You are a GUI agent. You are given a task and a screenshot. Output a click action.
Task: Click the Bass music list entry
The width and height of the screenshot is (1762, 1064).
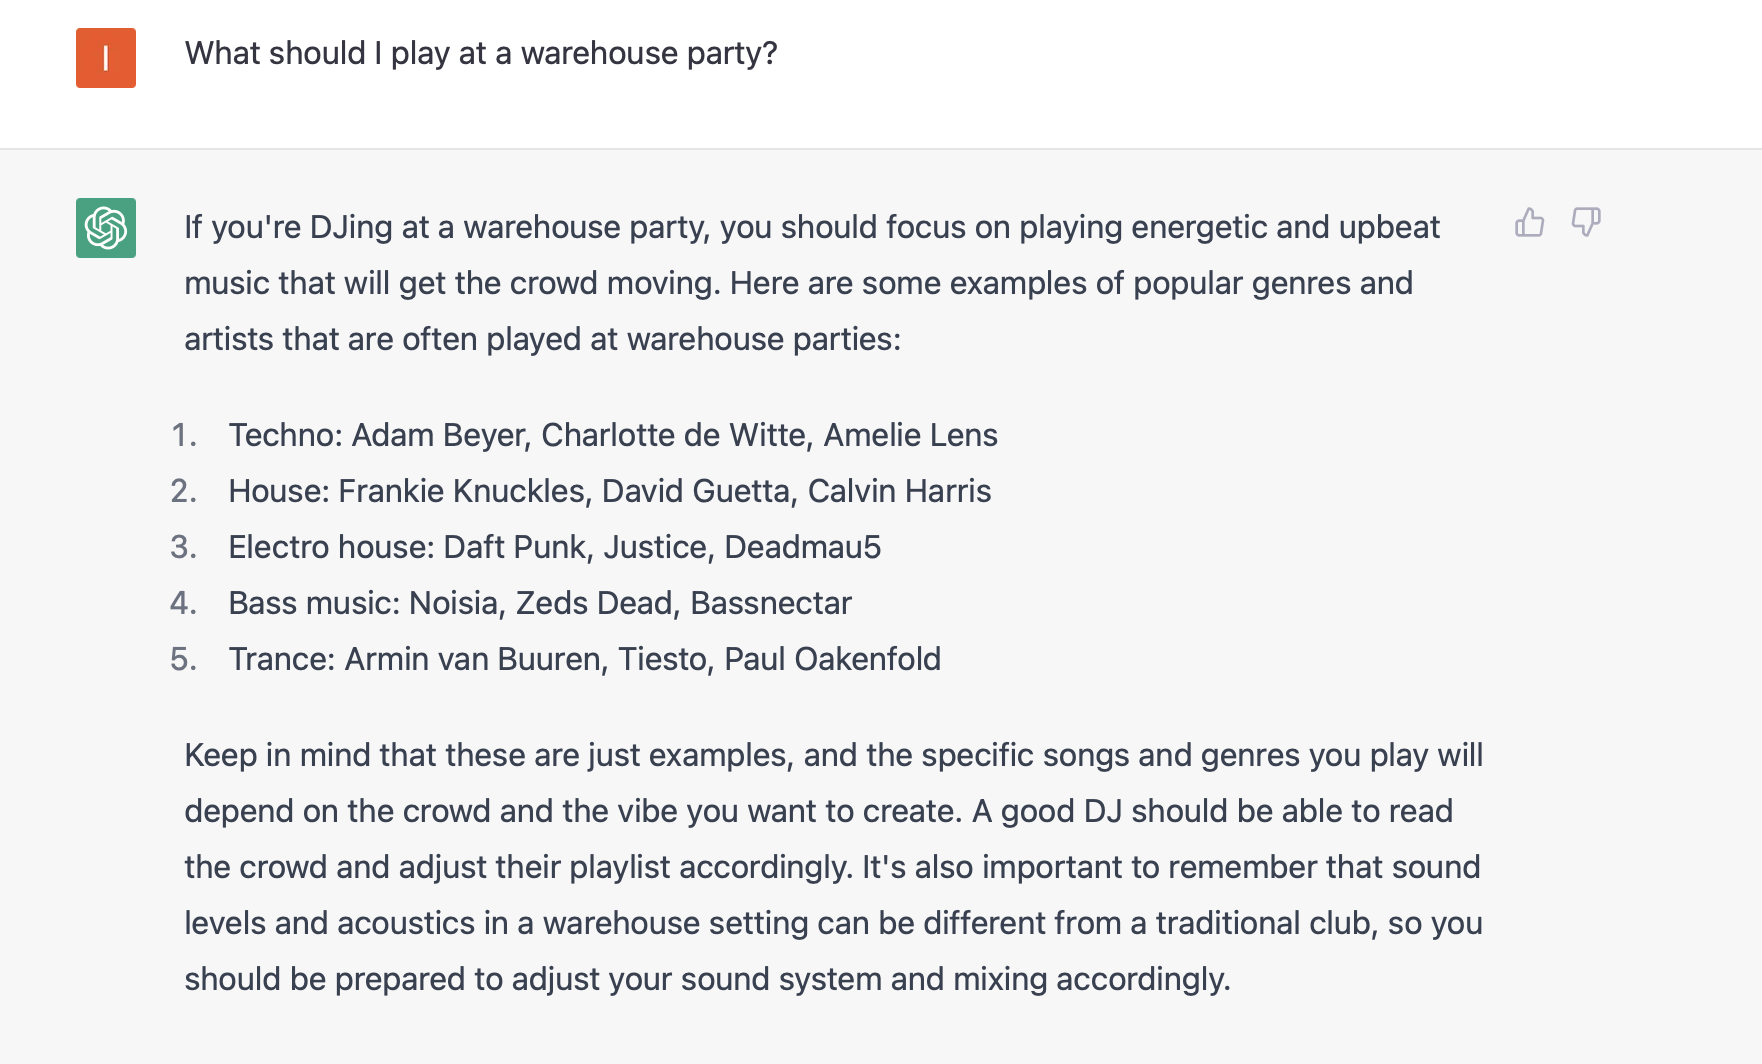[540, 603]
